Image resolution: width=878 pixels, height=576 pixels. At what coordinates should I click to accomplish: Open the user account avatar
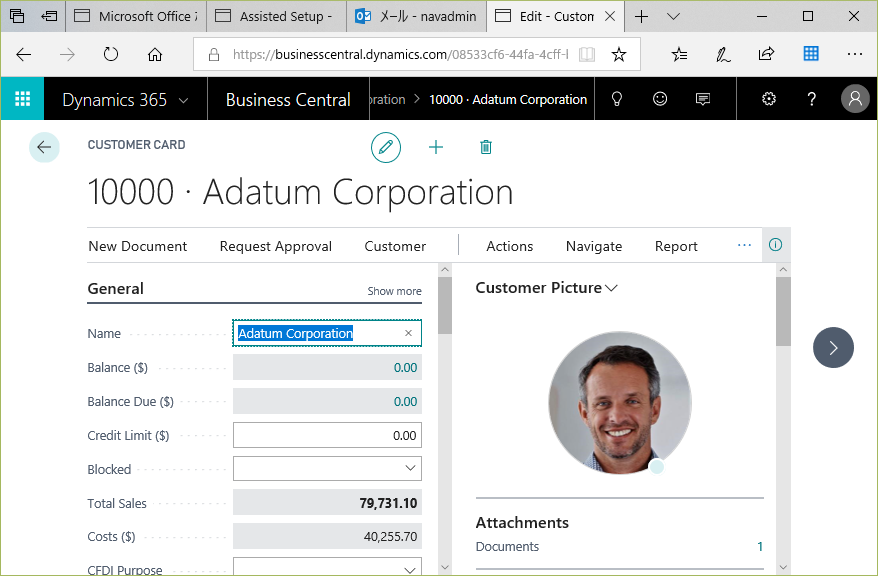click(855, 99)
